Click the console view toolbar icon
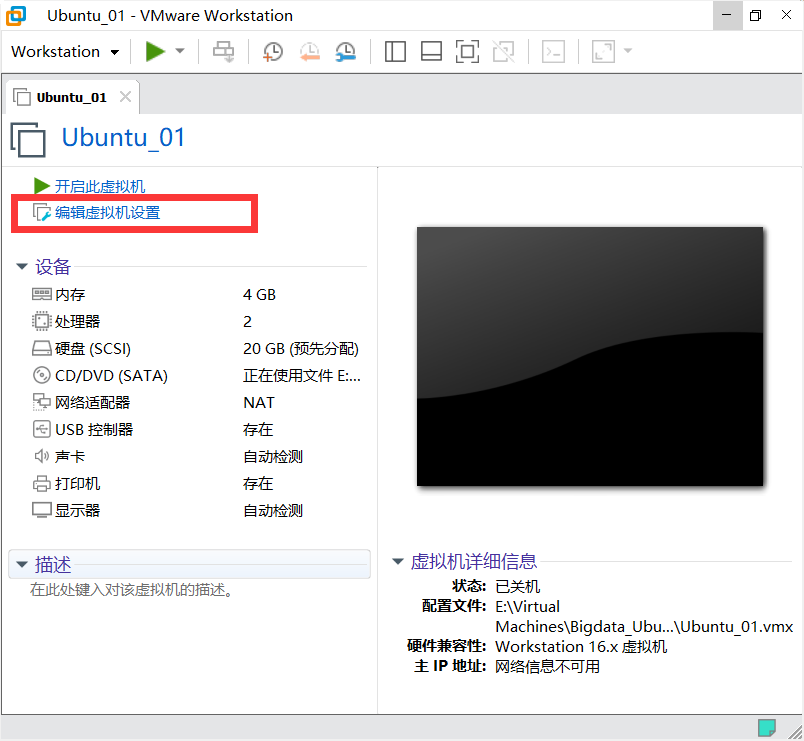 554,51
